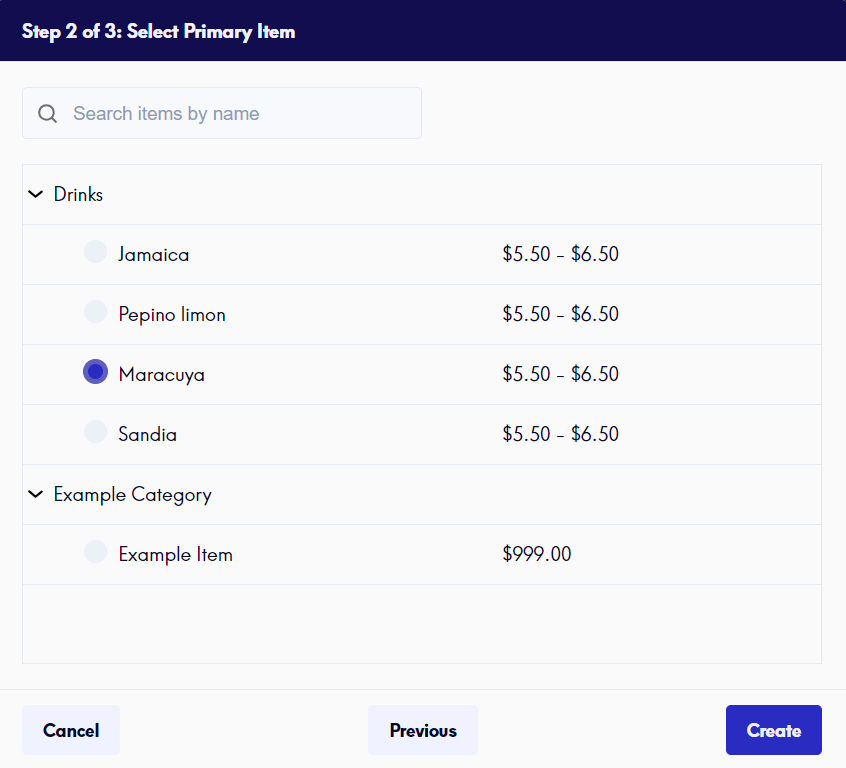Click the Create button
This screenshot has width=846, height=768.
[774, 730]
